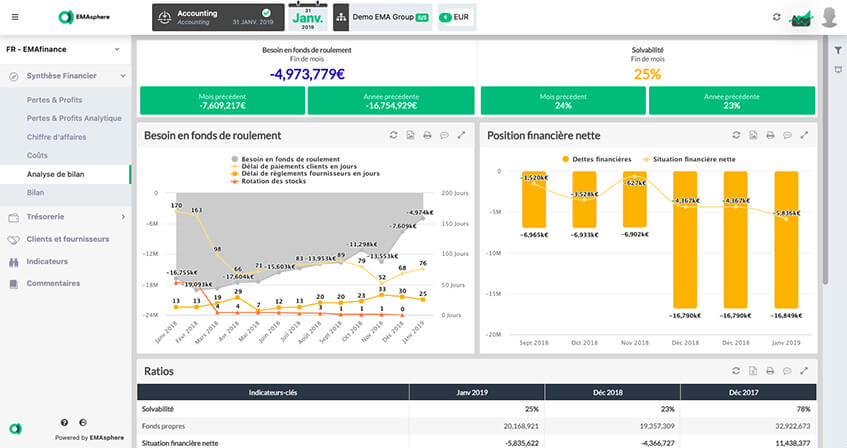Click the global refresh icon in header
Screen dimensions: 847x448
point(777,17)
